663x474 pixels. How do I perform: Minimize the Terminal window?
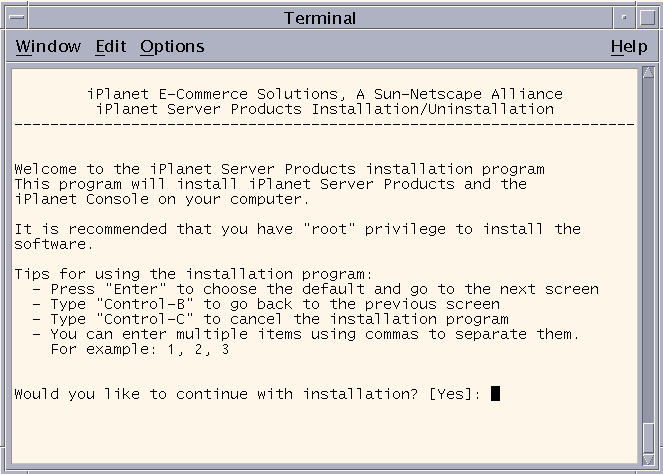[x=624, y=18]
